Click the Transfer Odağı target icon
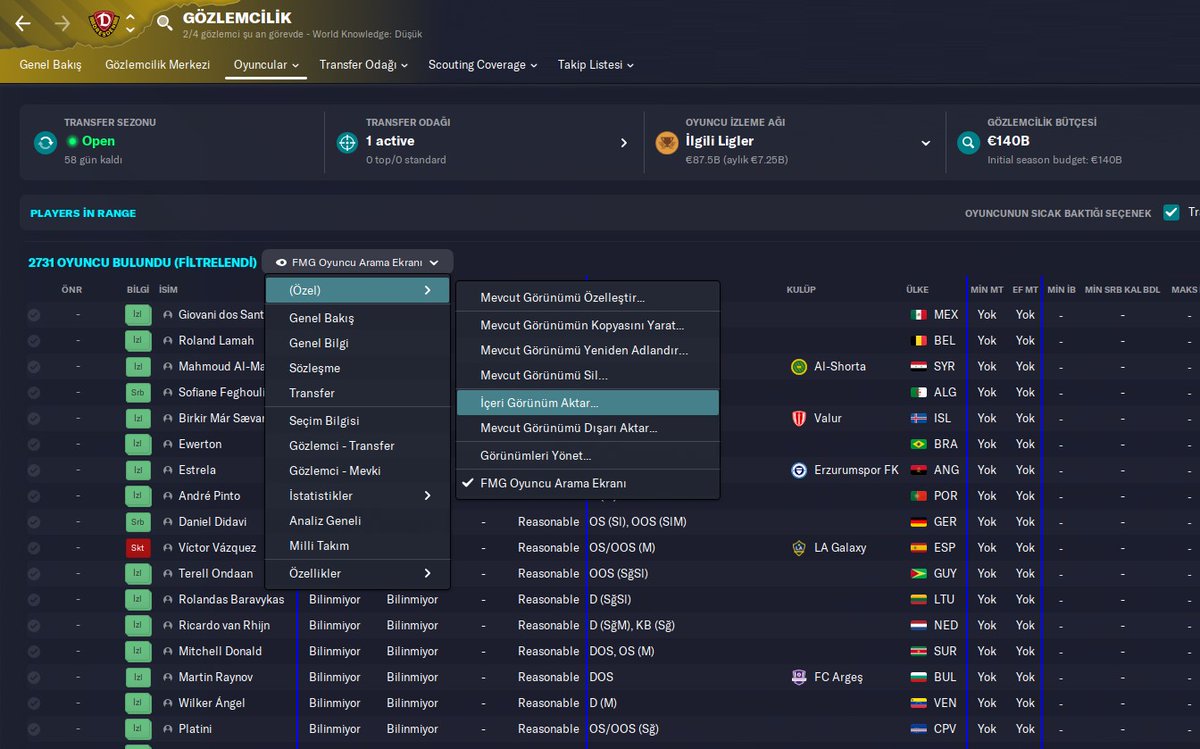The width and height of the screenshot is (1200, 749). pyautogui.click(x=347, y=143)
